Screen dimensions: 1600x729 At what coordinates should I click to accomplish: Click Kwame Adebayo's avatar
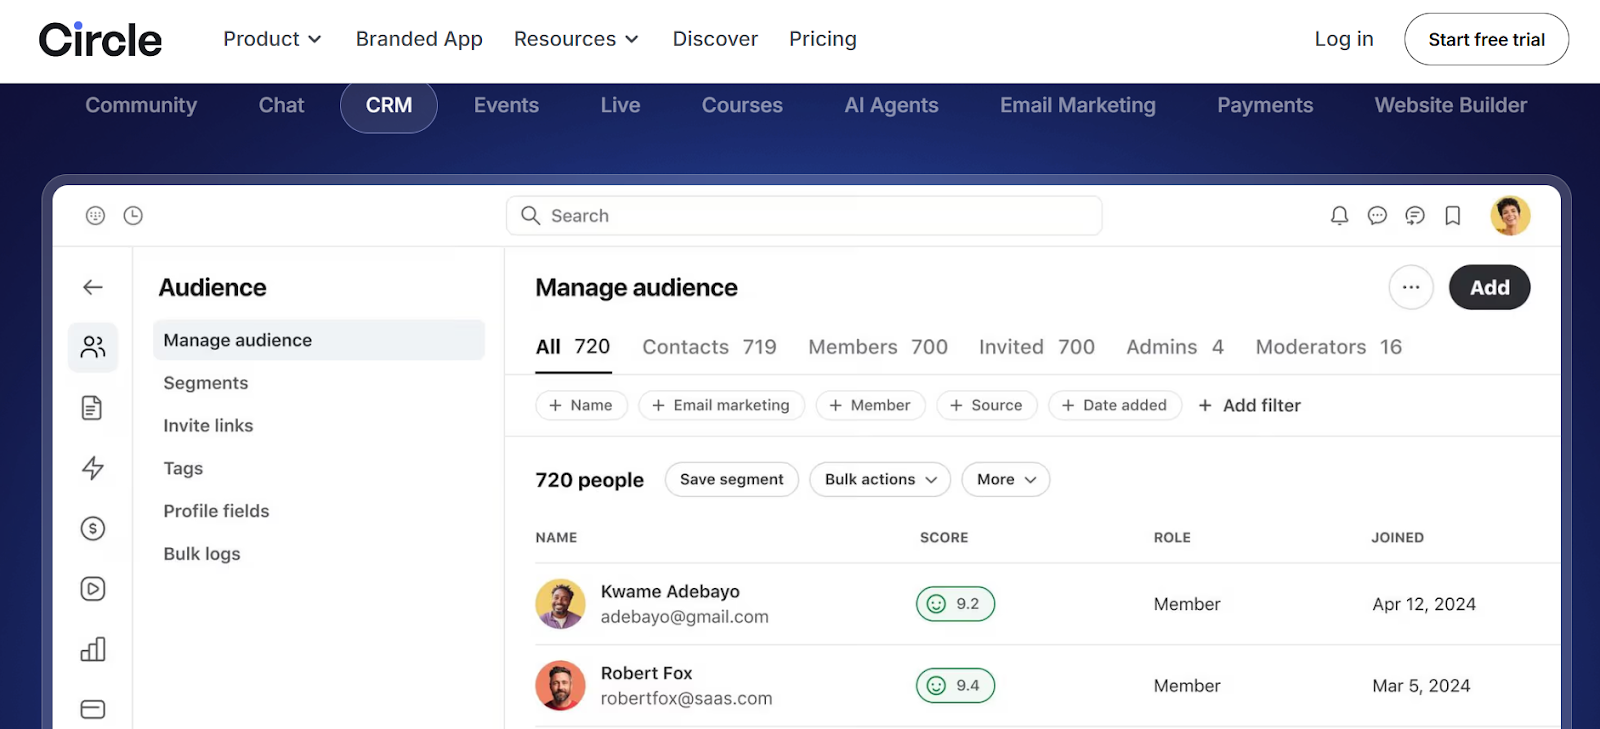pos(560,604)
